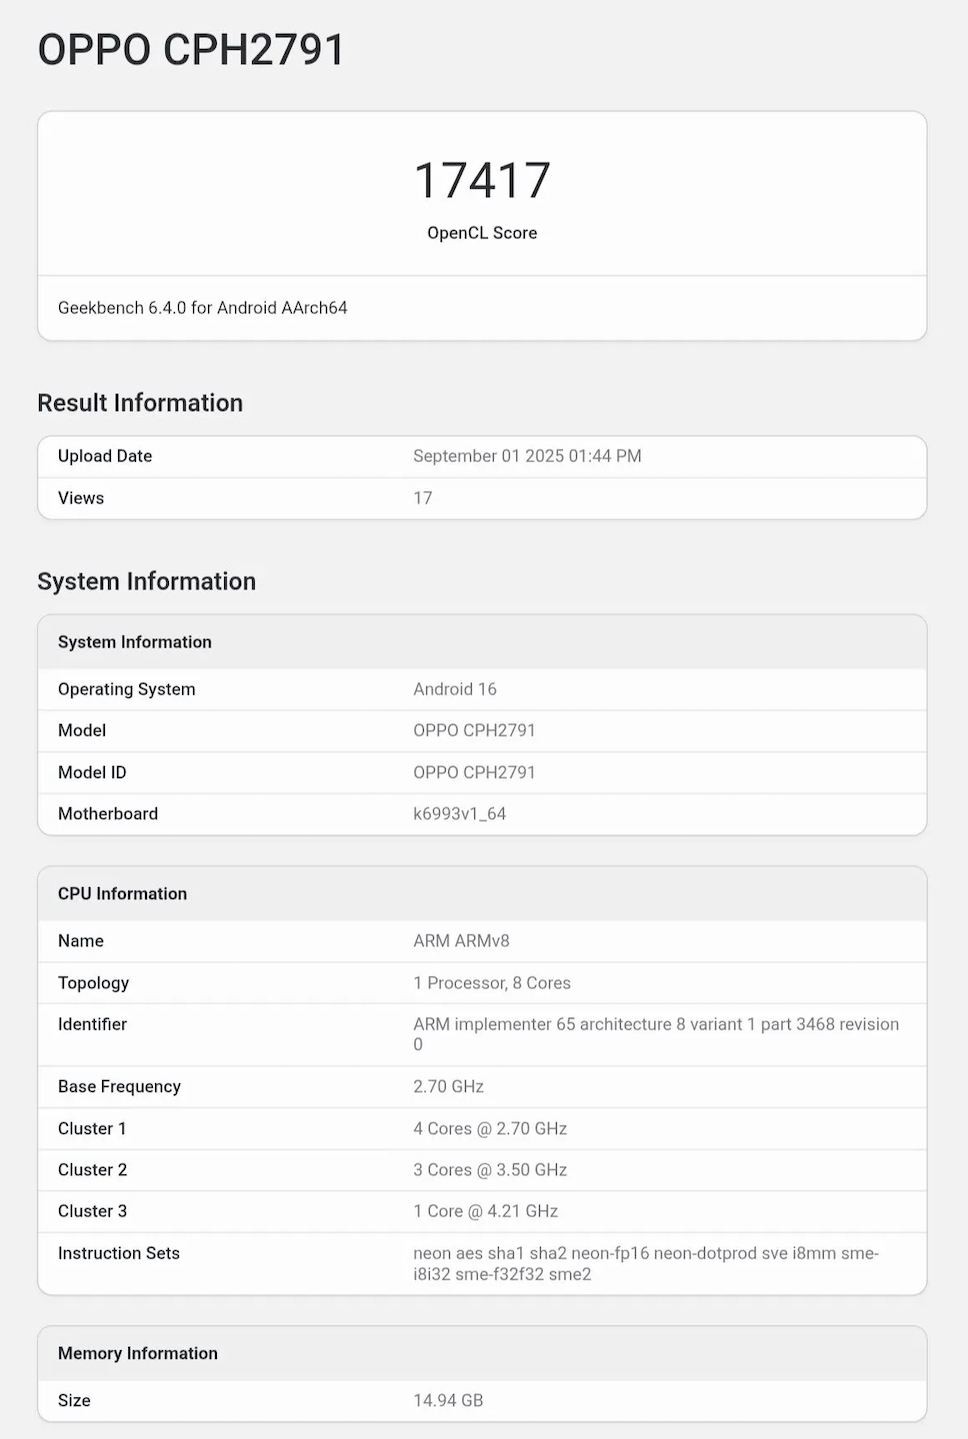Image resolution: width=968 pixels, height=1439 pixels.
Task: Click the OpenCL Score label
Action: [x=482, y=233]
